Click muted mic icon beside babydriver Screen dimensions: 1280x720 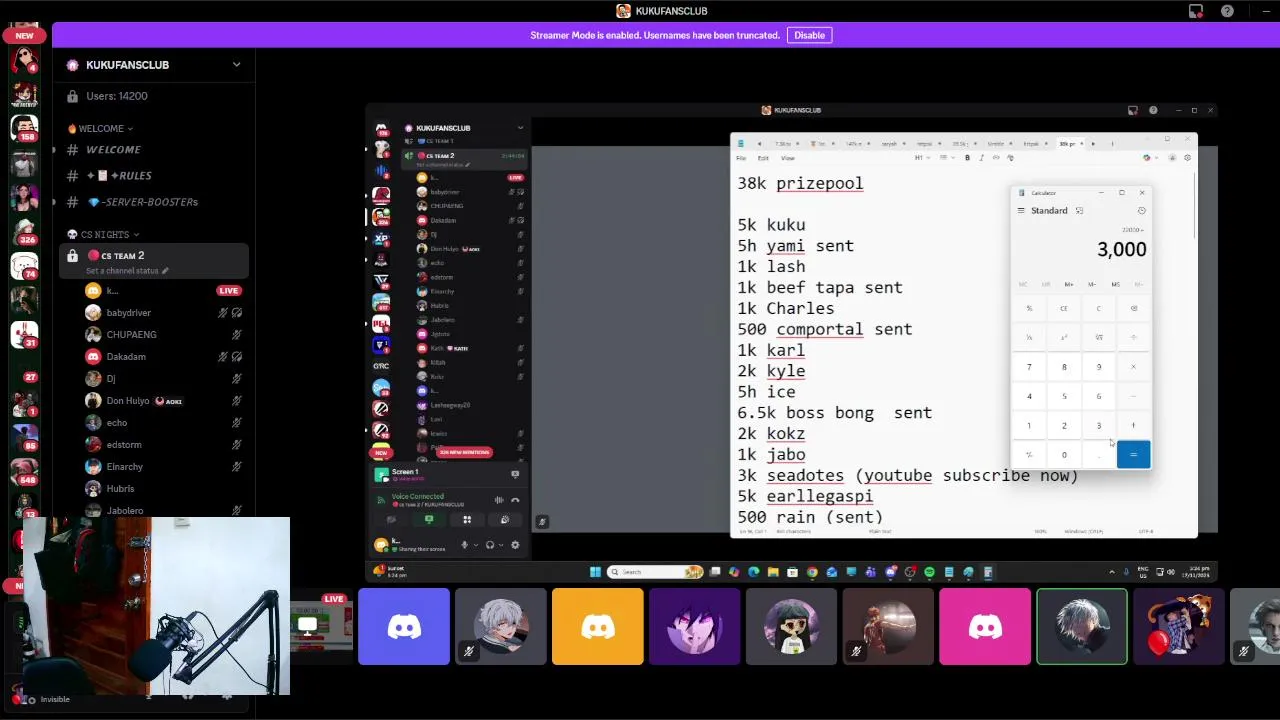[223, 313]
